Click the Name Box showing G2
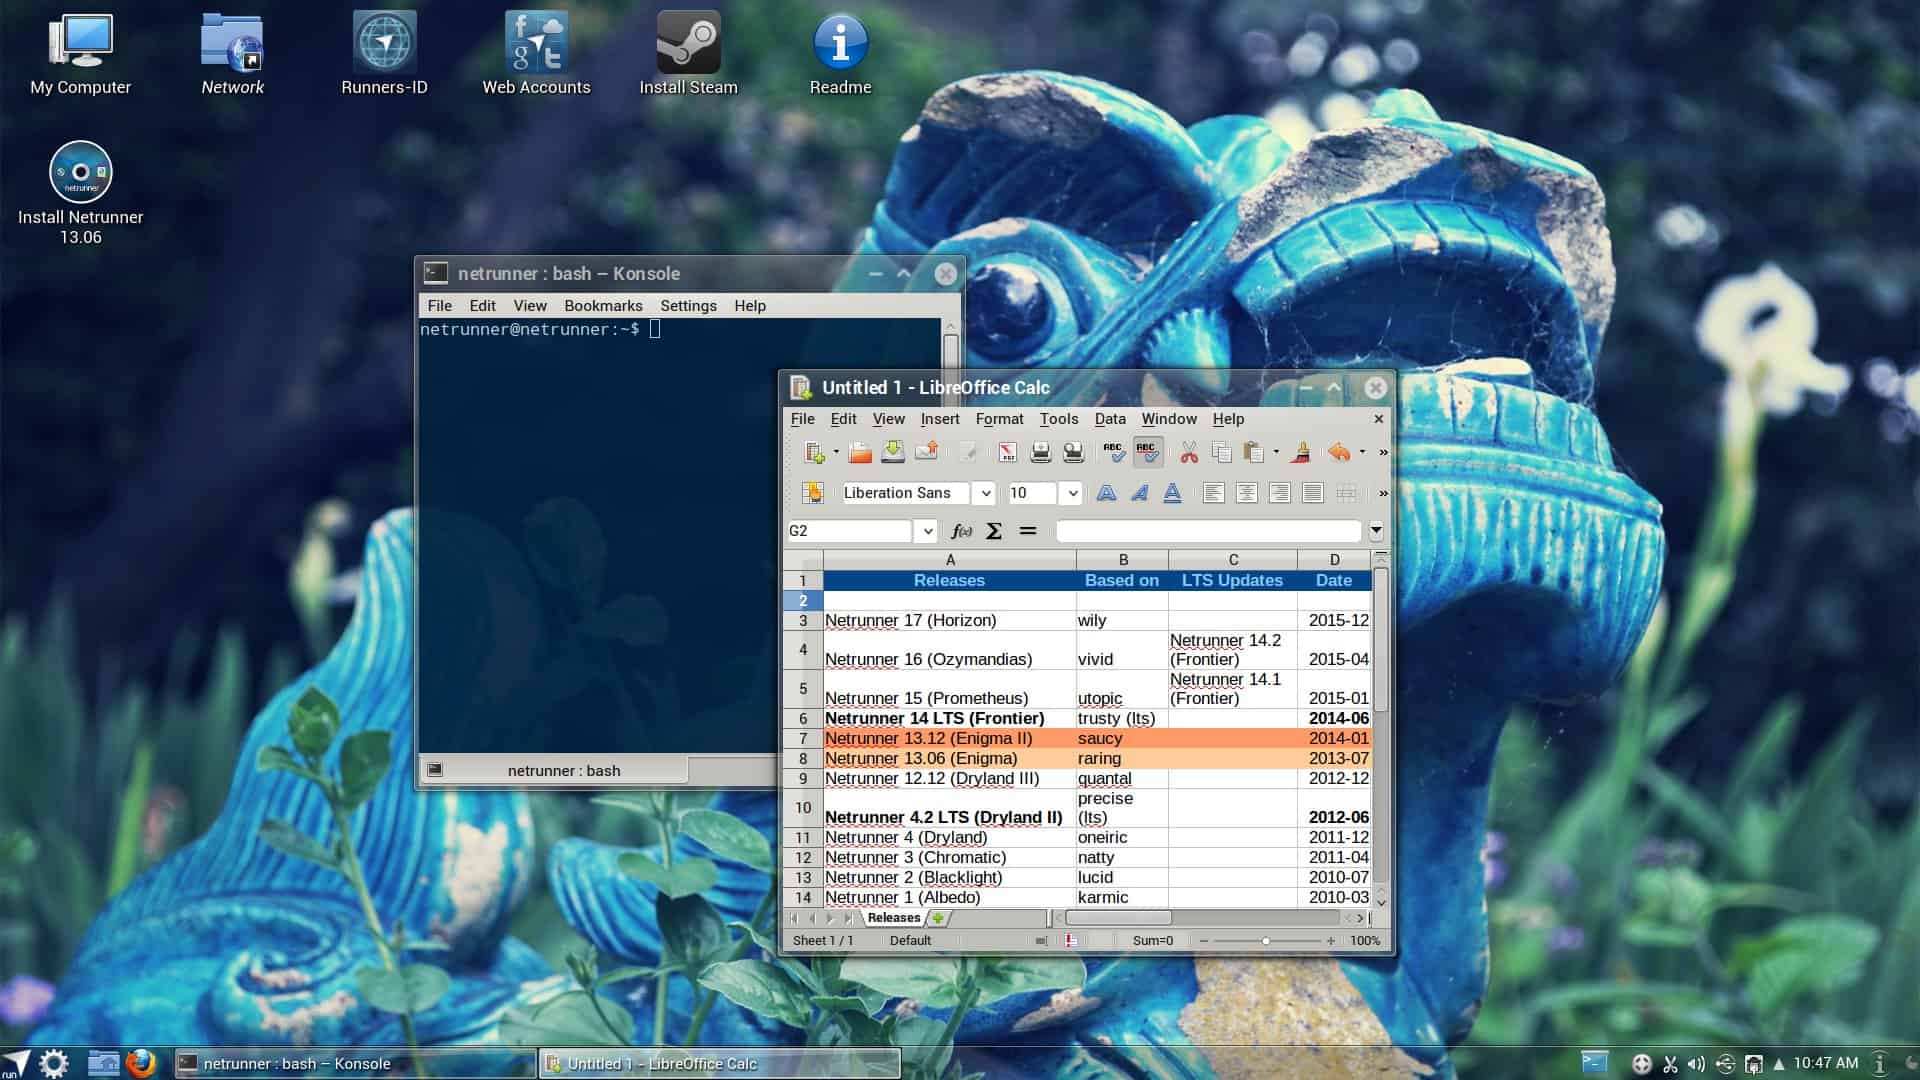Screen dimensions: 1920x1080 (x=851, y=531)
